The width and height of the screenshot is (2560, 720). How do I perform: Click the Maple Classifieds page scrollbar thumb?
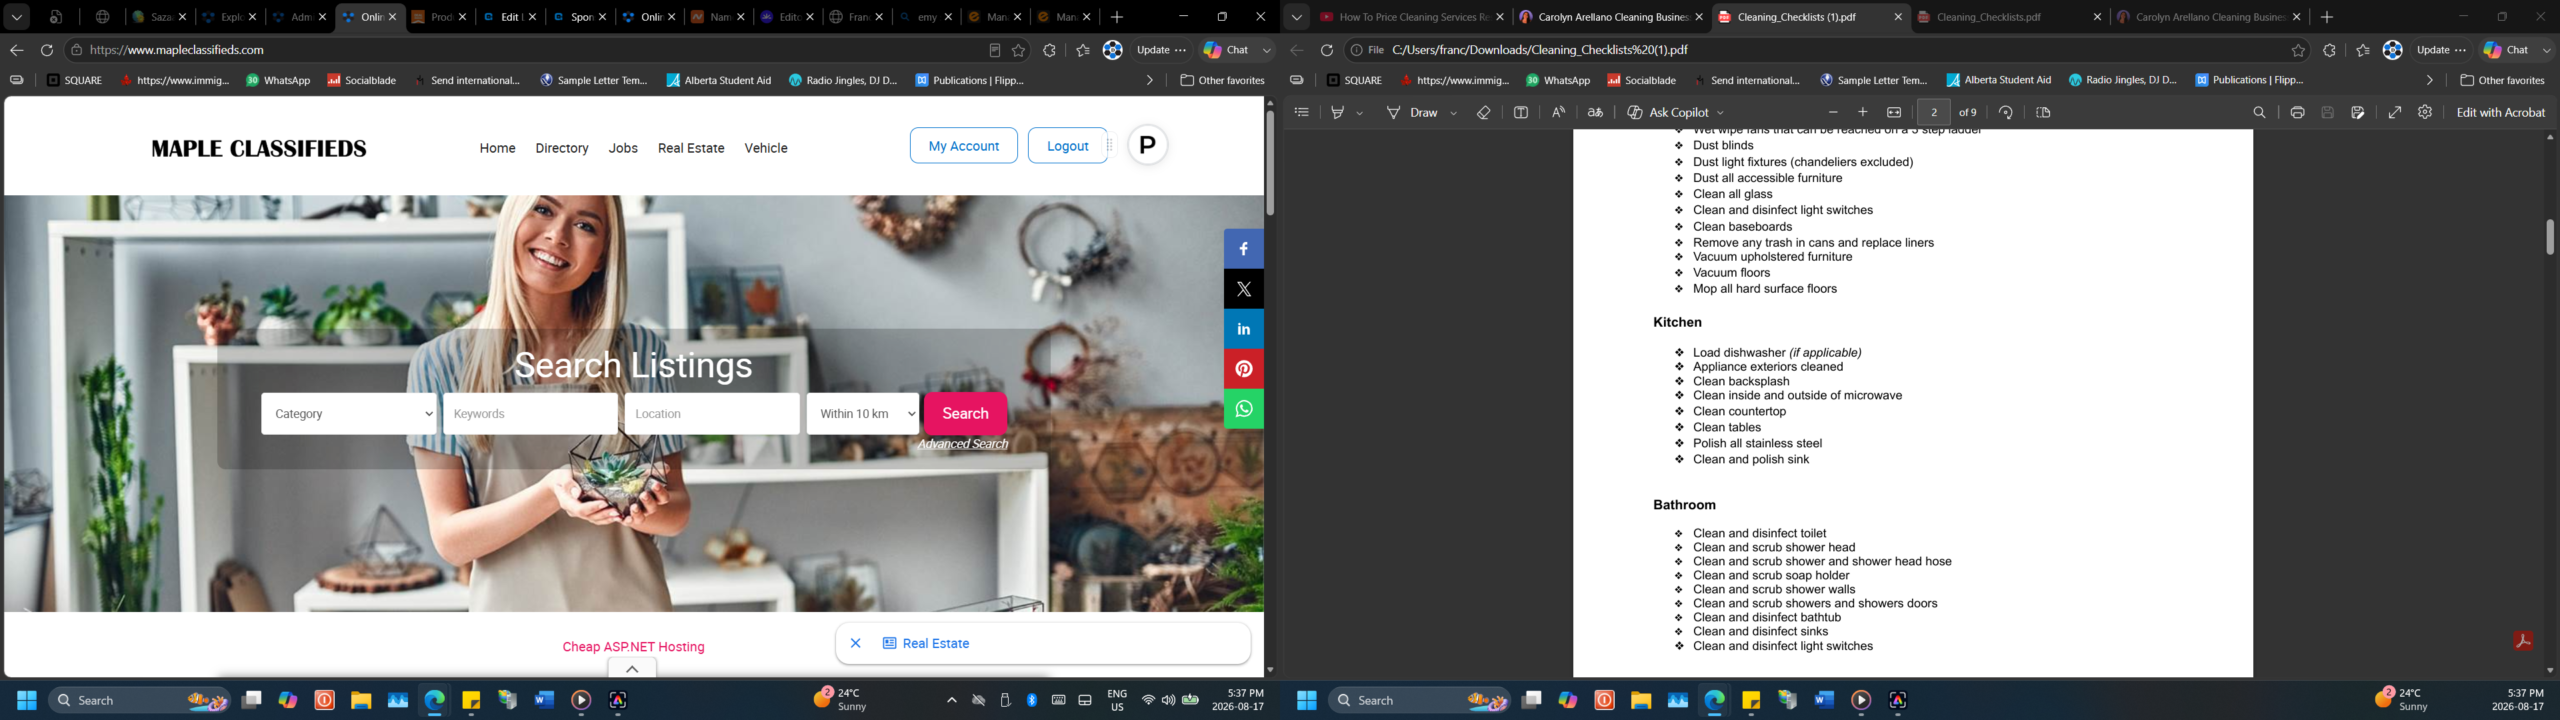[1270, 162]
